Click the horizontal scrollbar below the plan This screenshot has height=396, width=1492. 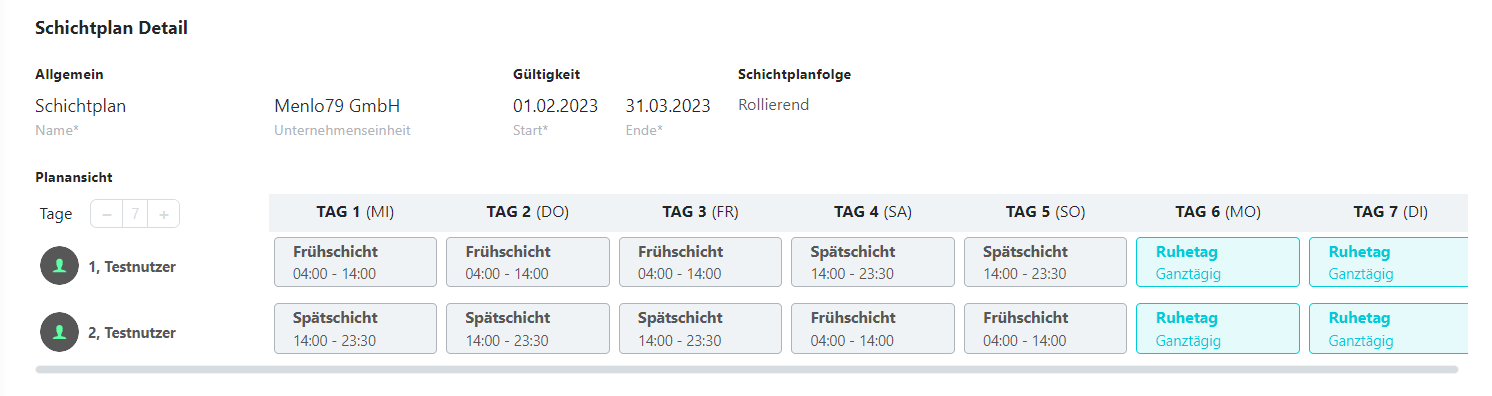point(746,369)
